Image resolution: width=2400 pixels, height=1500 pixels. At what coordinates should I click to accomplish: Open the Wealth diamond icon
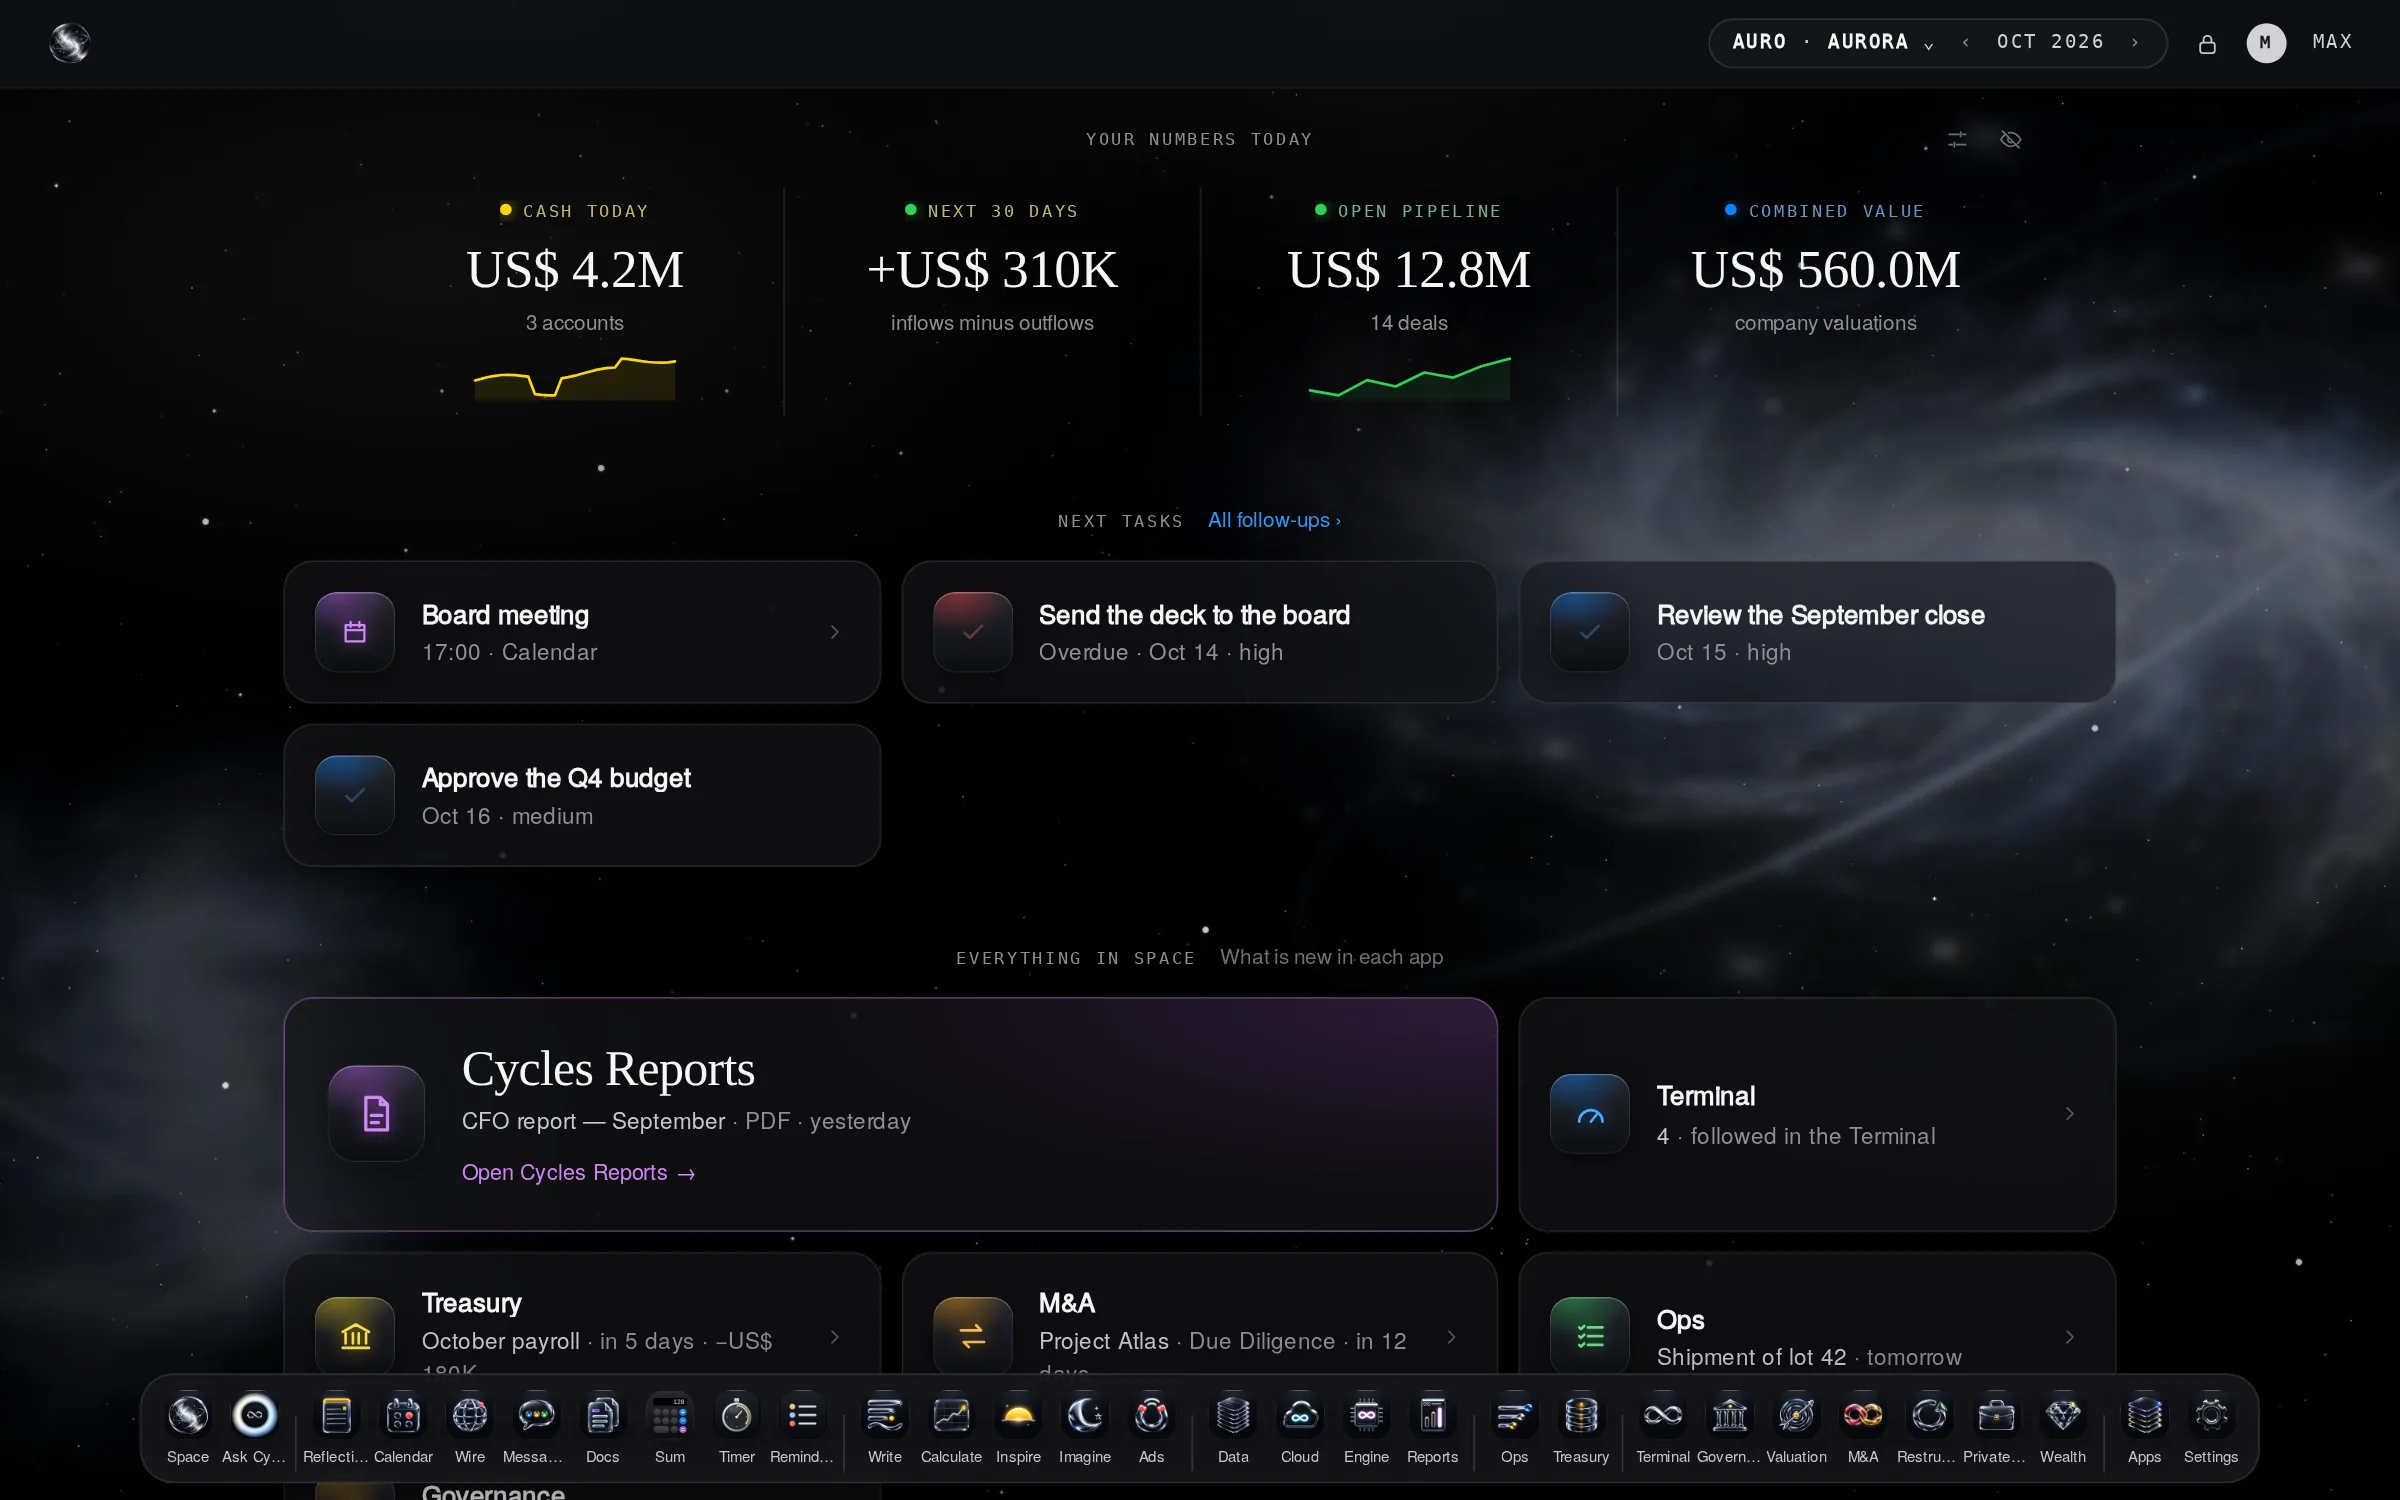point(2063,1416)
